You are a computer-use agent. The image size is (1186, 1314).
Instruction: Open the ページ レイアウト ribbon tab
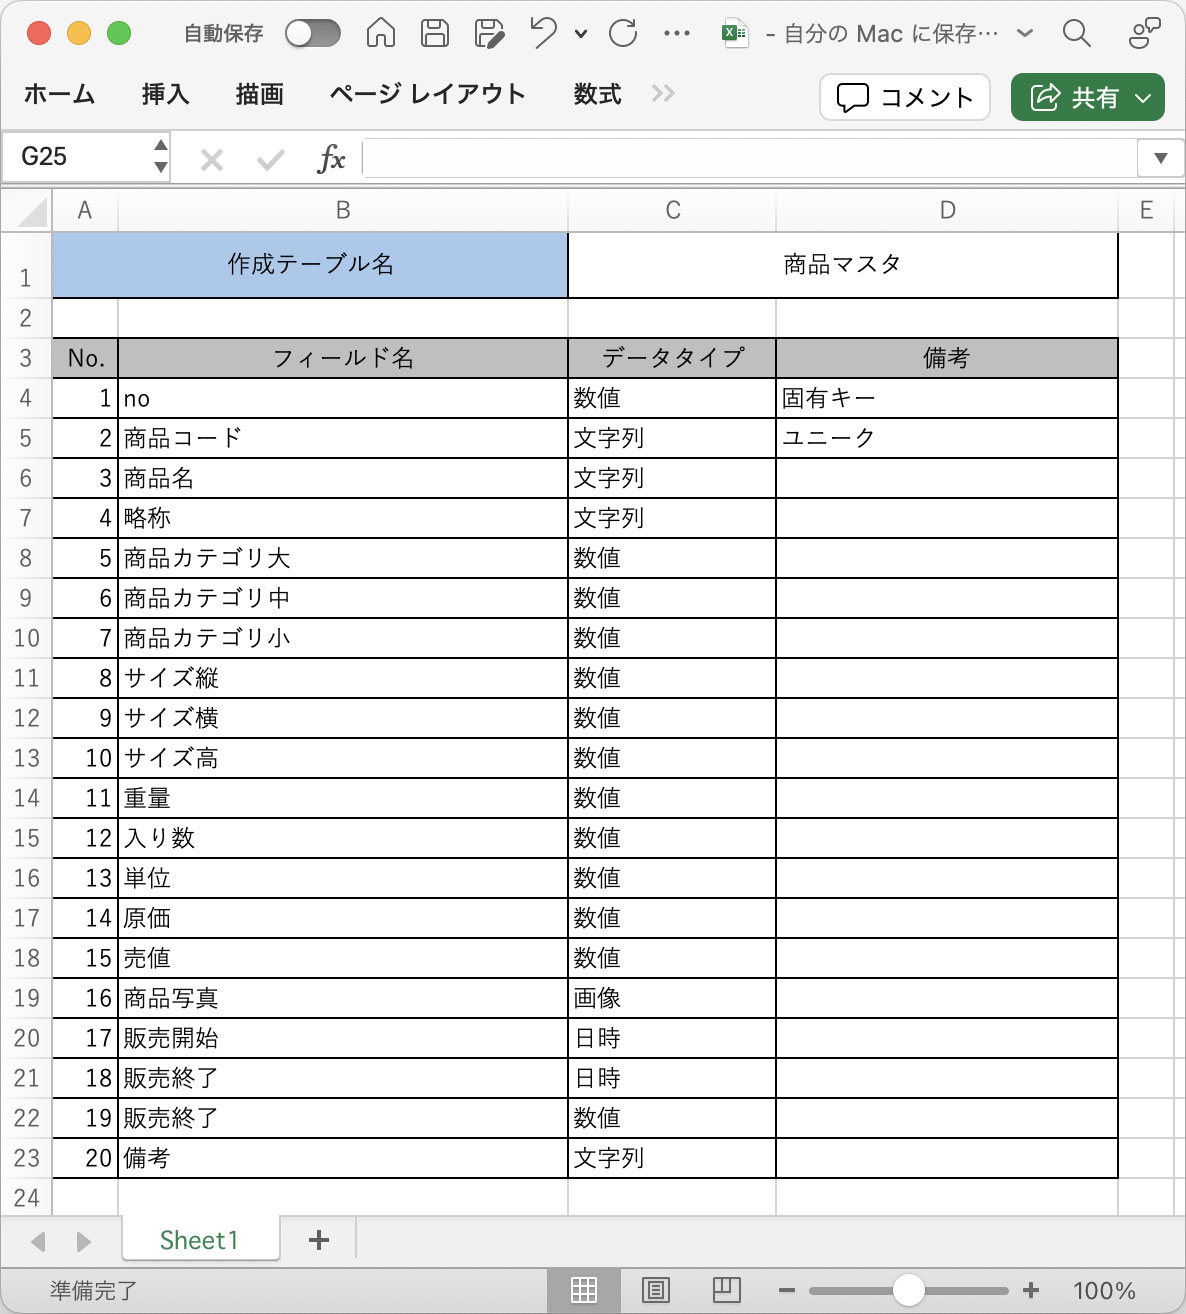[x=427, y=94]
